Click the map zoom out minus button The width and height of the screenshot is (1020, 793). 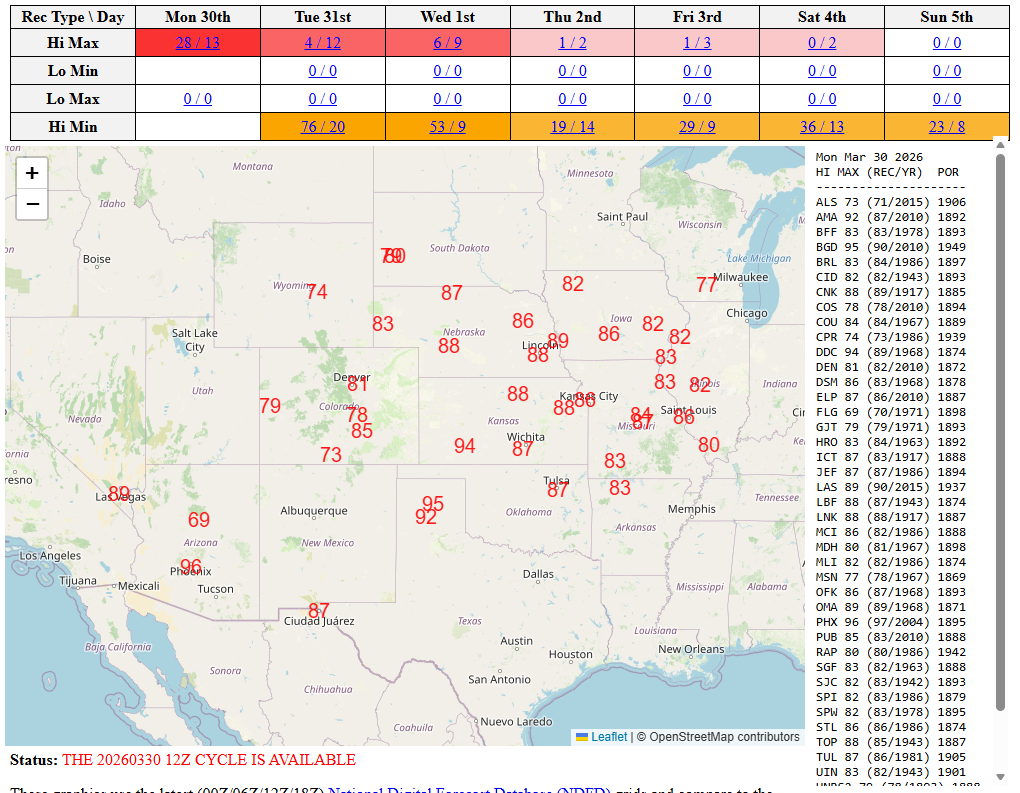32,204
